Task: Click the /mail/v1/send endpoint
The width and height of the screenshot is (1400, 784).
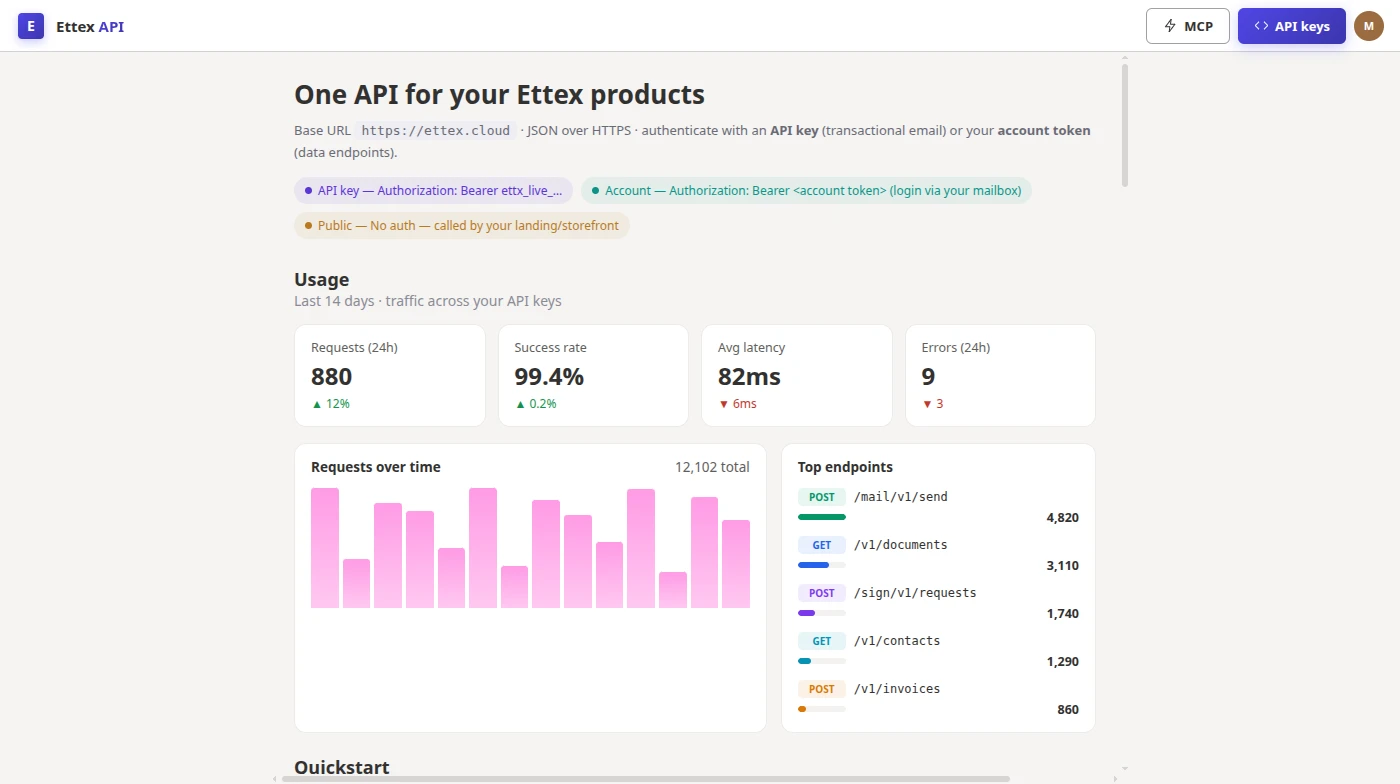Action: point(901,497)
